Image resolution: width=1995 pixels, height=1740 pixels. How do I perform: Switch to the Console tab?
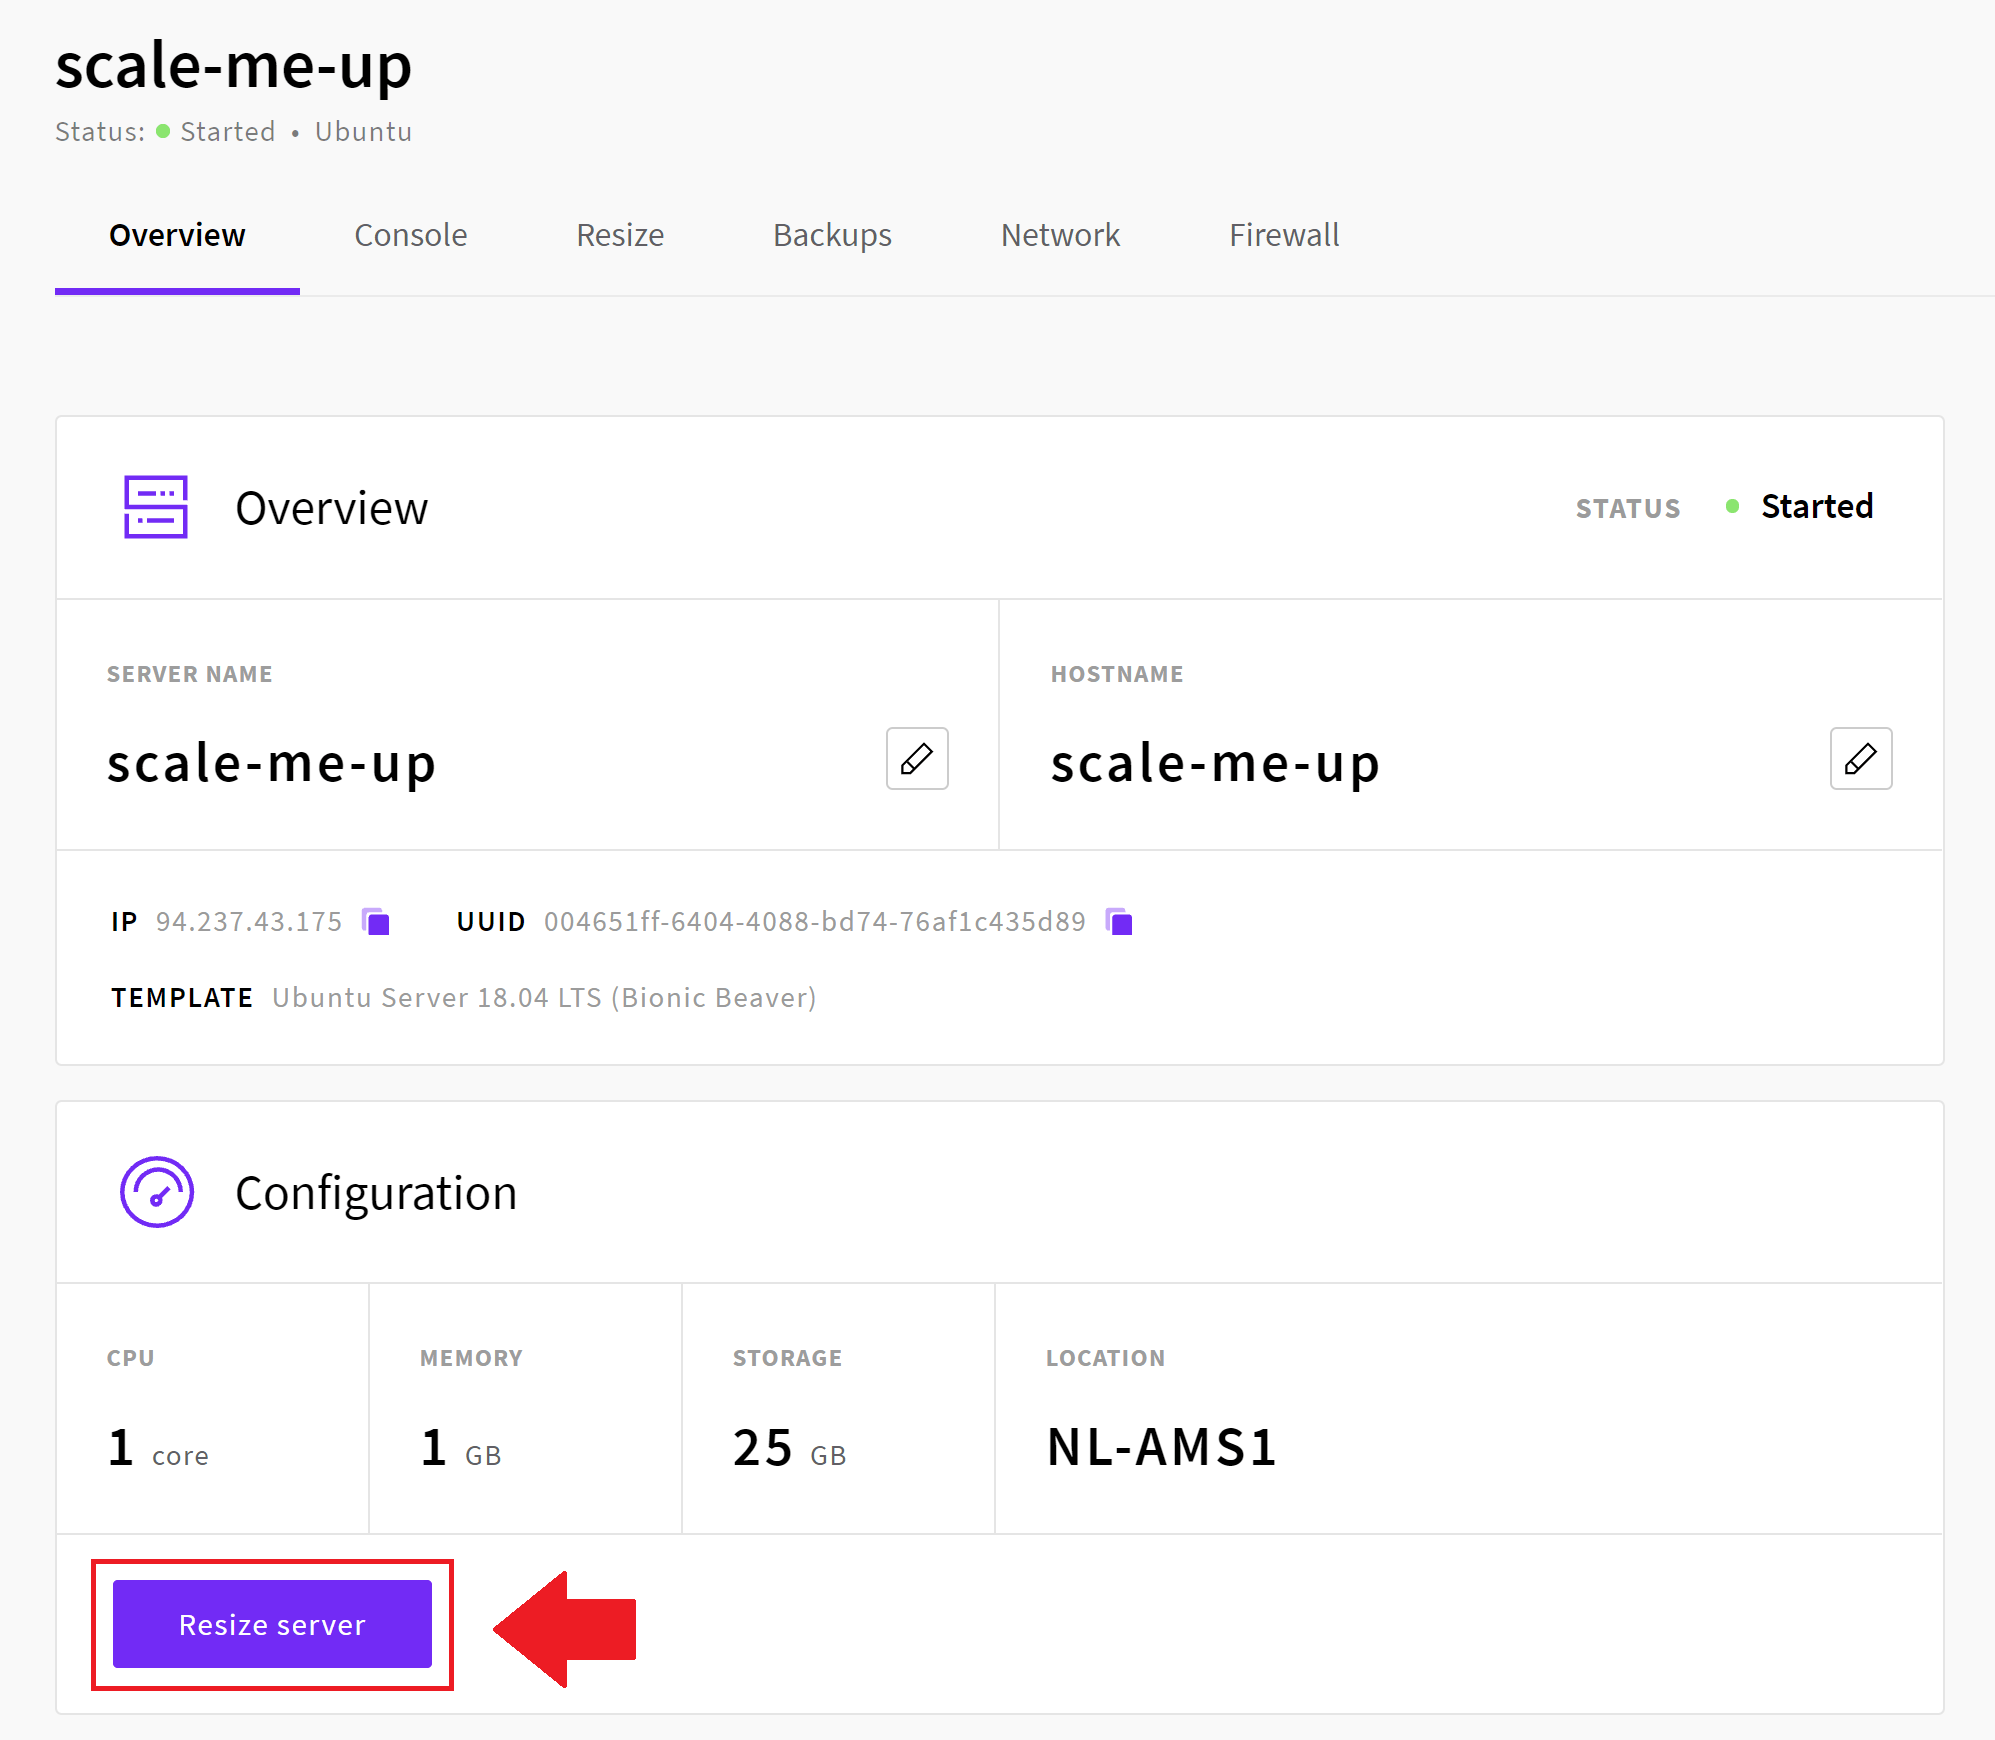point(411,235)
